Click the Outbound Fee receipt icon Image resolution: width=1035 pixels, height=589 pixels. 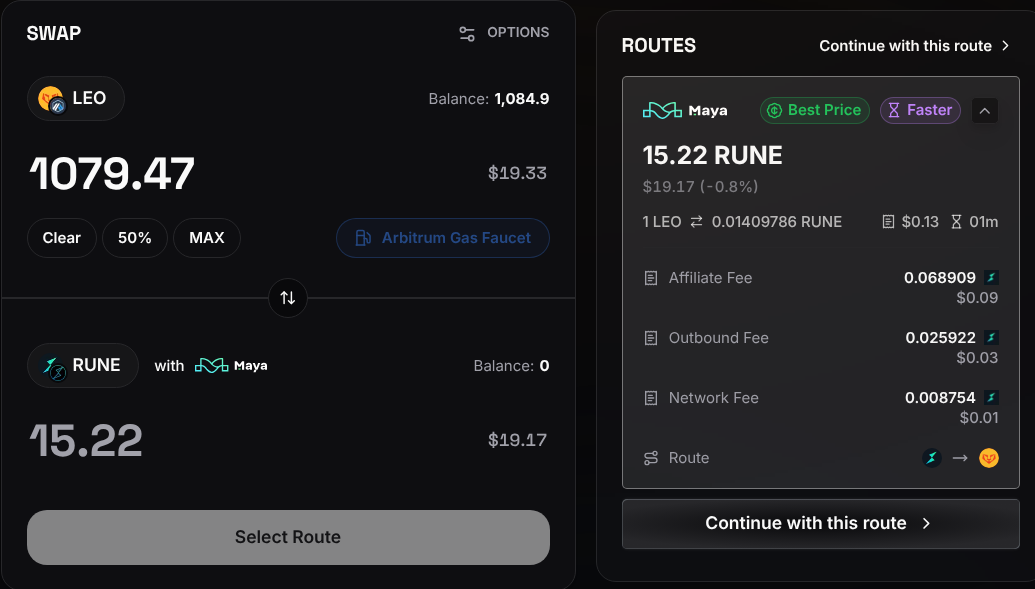coord(651,338)
